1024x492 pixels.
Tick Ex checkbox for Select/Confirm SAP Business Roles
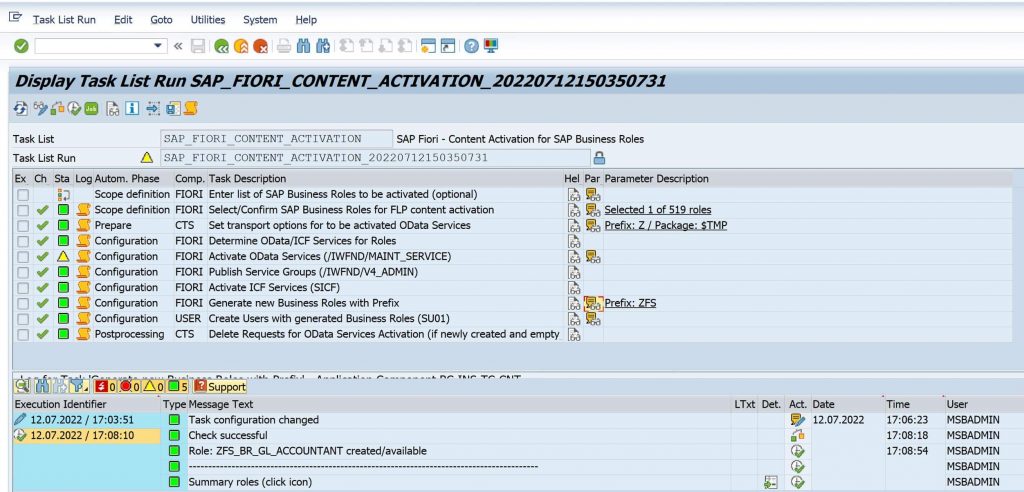(23, 210)
